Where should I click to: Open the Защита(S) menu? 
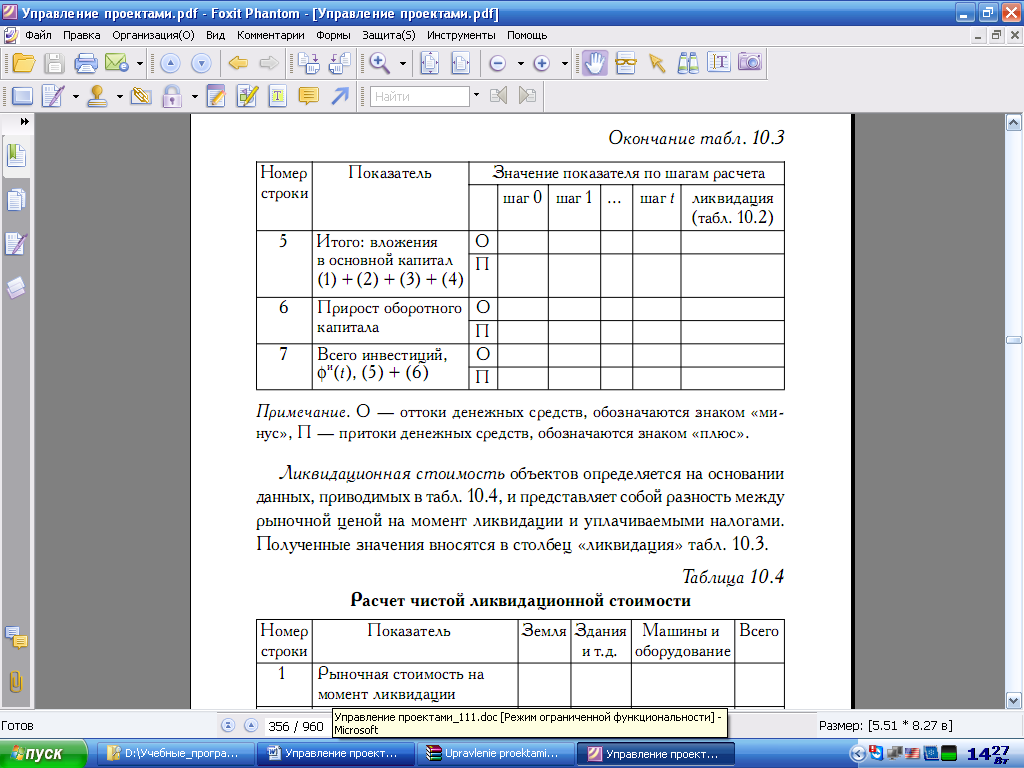pyautogui.click(x=389, y=35)
